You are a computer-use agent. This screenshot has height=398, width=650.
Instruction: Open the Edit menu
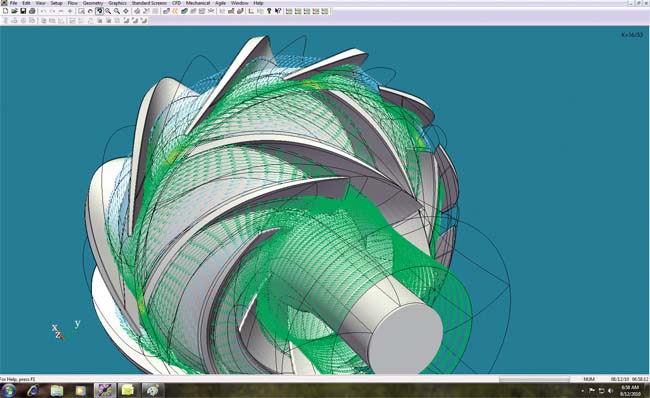coord(26,3)
